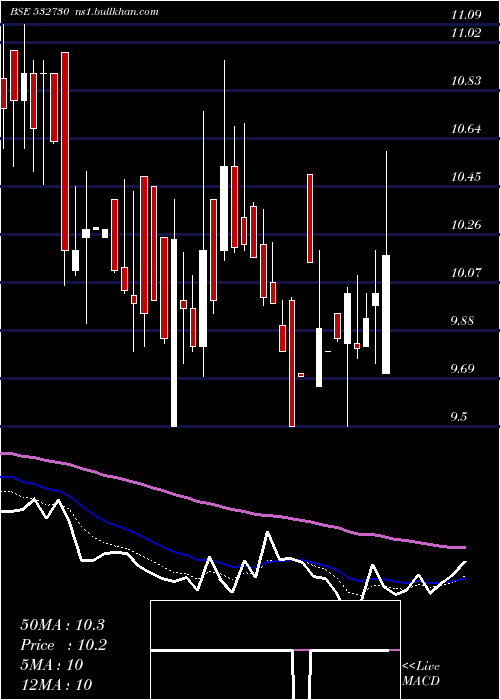This screenshot has height=700, width=500.
Task: Click the 10.07 price axis label
Action: (x=466, y=273)
